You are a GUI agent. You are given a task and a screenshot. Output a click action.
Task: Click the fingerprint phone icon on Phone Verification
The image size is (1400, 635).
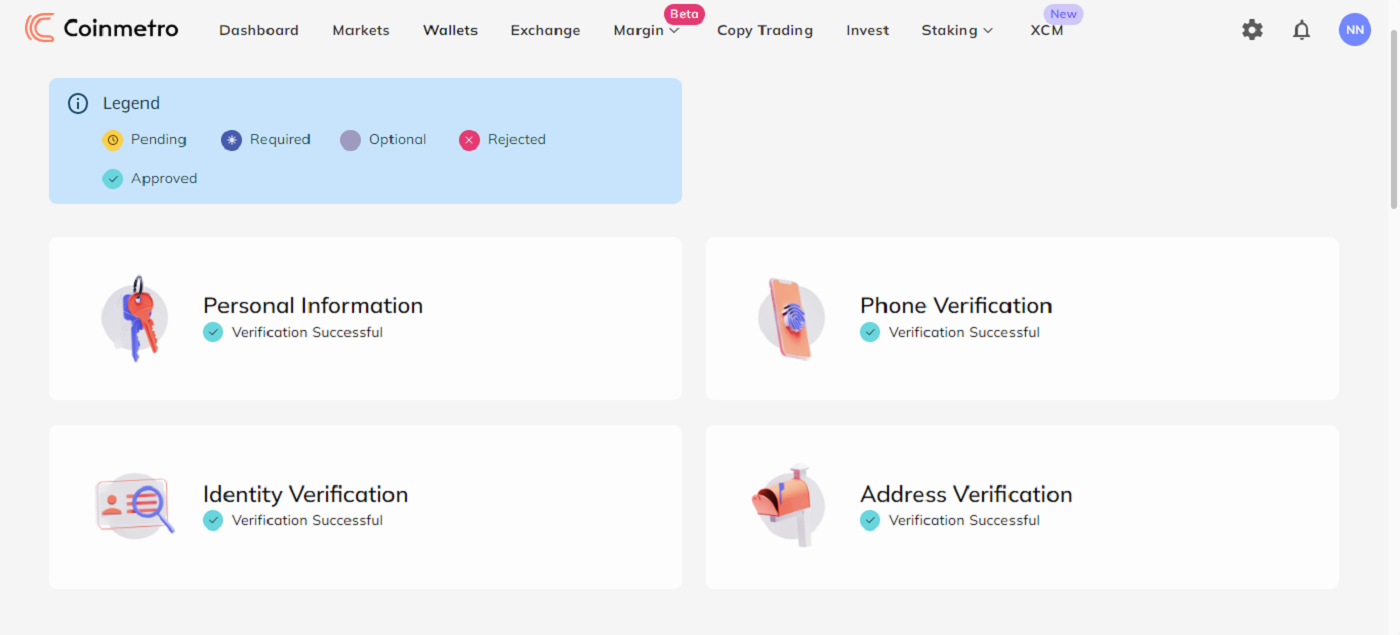791,318
